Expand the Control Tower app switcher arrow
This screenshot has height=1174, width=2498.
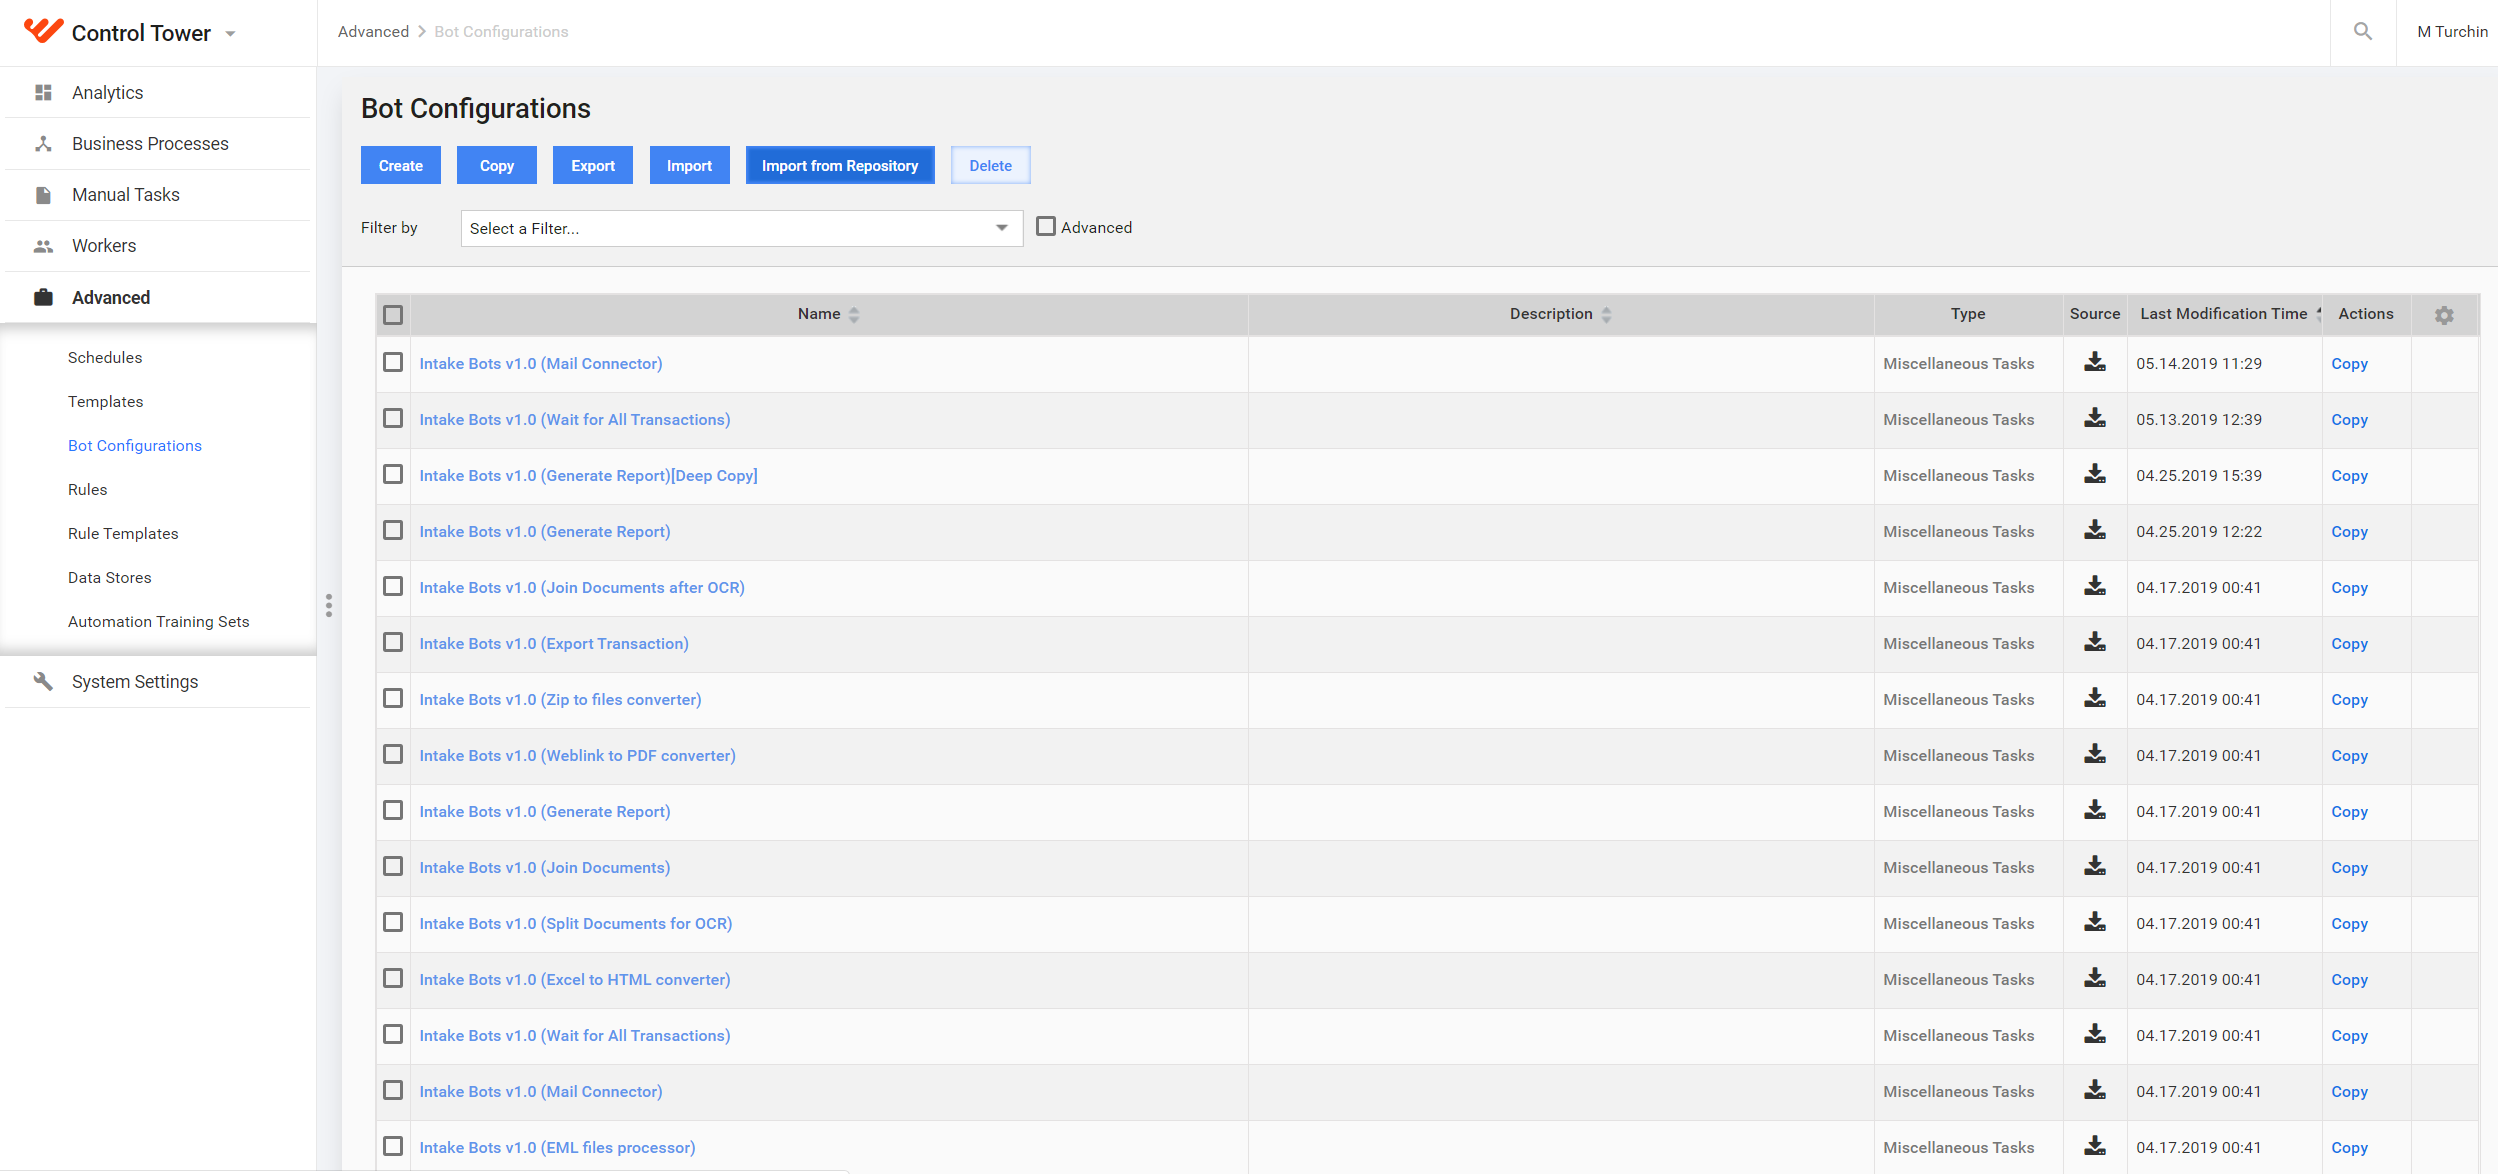[231, 34]
